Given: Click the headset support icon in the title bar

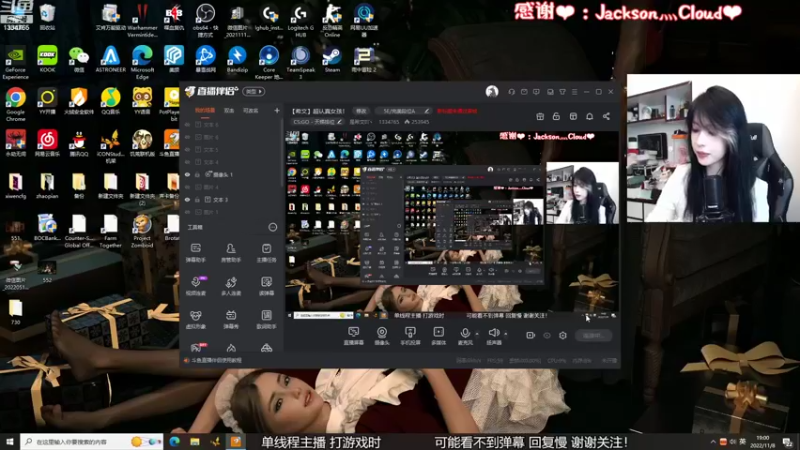Looking at the screenshot, I should point(512,92).
